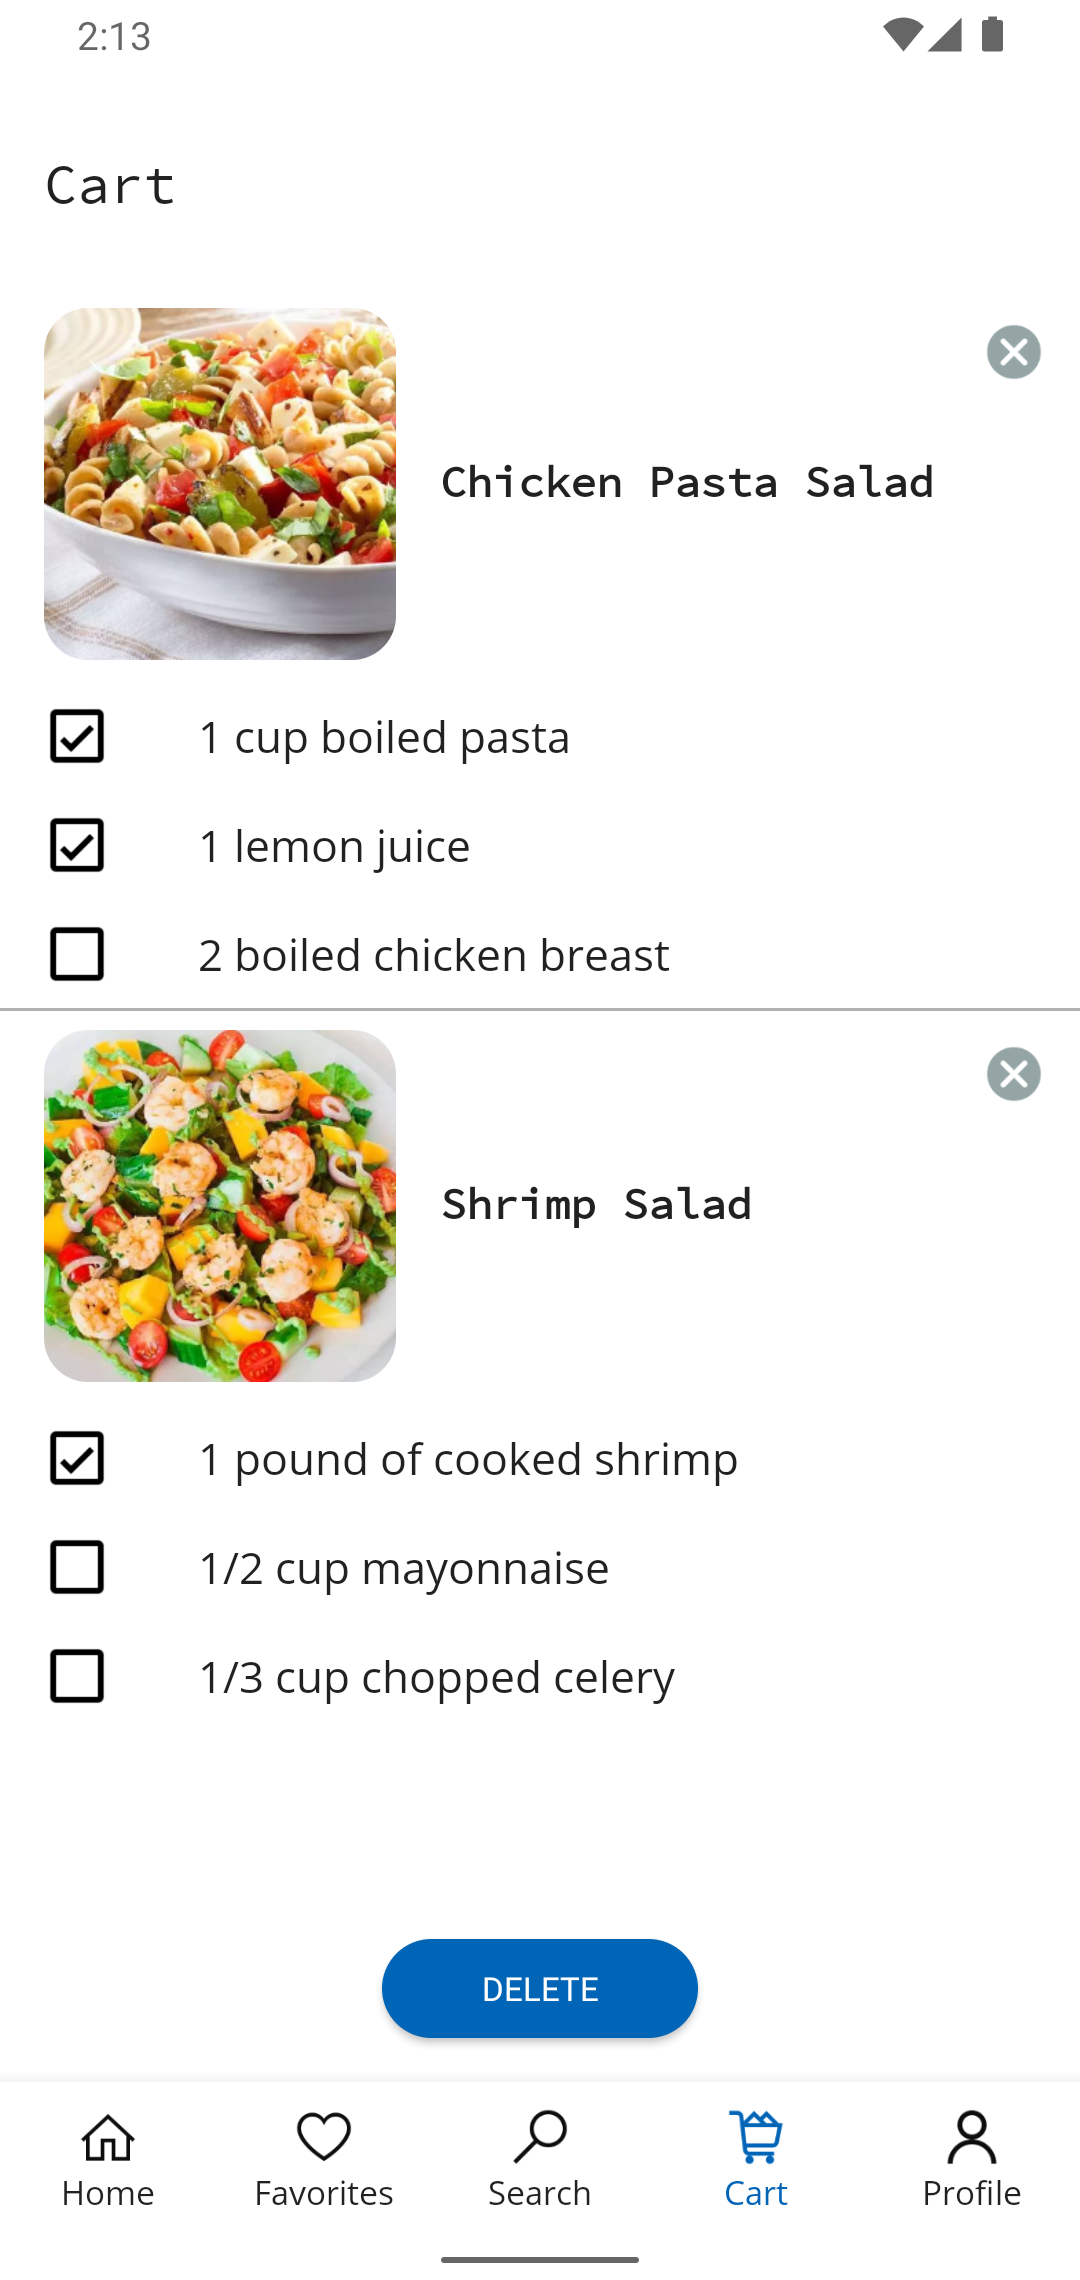This screenshot has width=1080, height=2280.
Task: Tap the Shrimp Salad thumbnail image
Action: (220, 1206)
